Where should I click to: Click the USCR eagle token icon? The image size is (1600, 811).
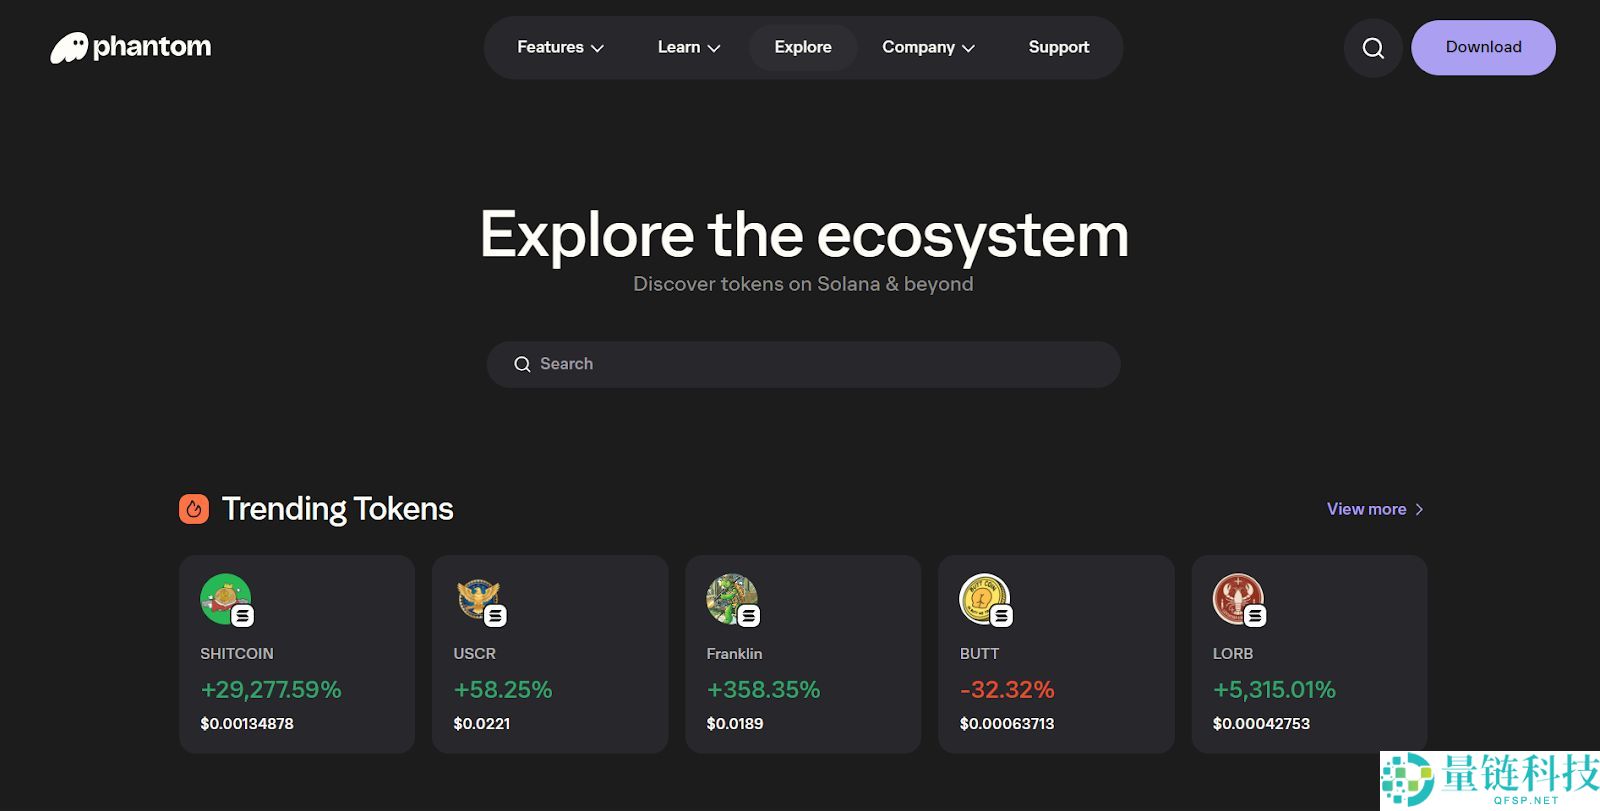479,599
